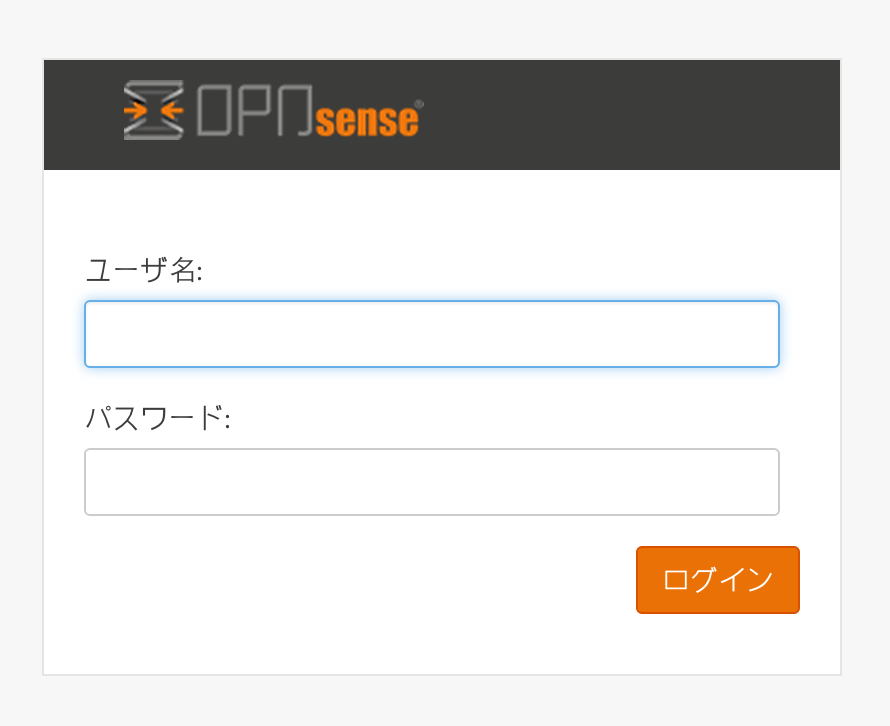The width and height of the screenshot is (890, 726).
Task: Click the grey "OPN" logo lettering
Action: (255, 110)
